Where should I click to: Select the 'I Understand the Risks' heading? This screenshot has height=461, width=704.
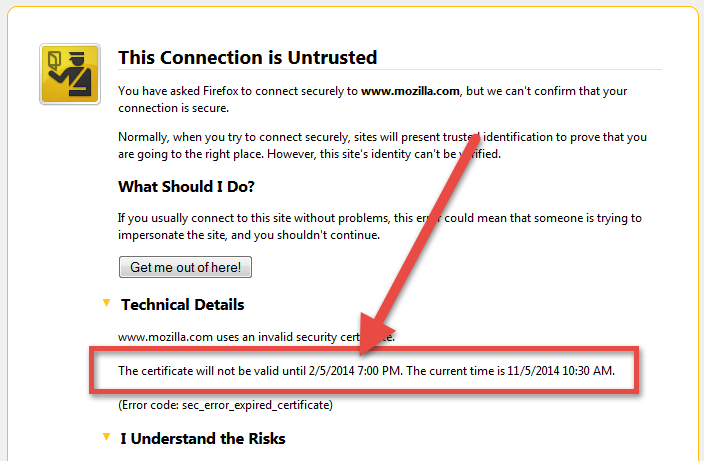point(202,439)
